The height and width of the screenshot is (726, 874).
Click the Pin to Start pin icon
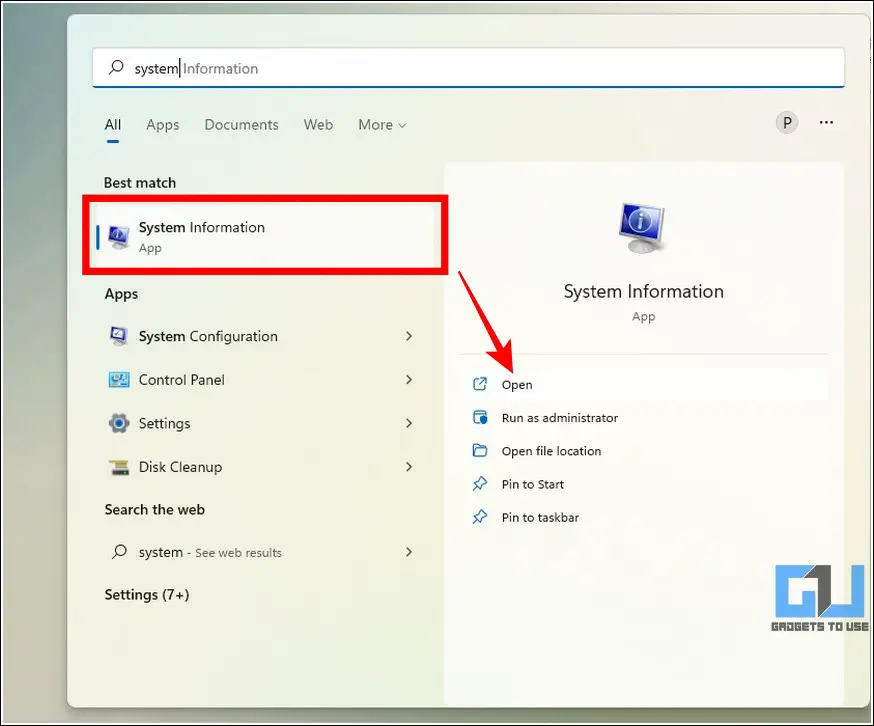480,483
